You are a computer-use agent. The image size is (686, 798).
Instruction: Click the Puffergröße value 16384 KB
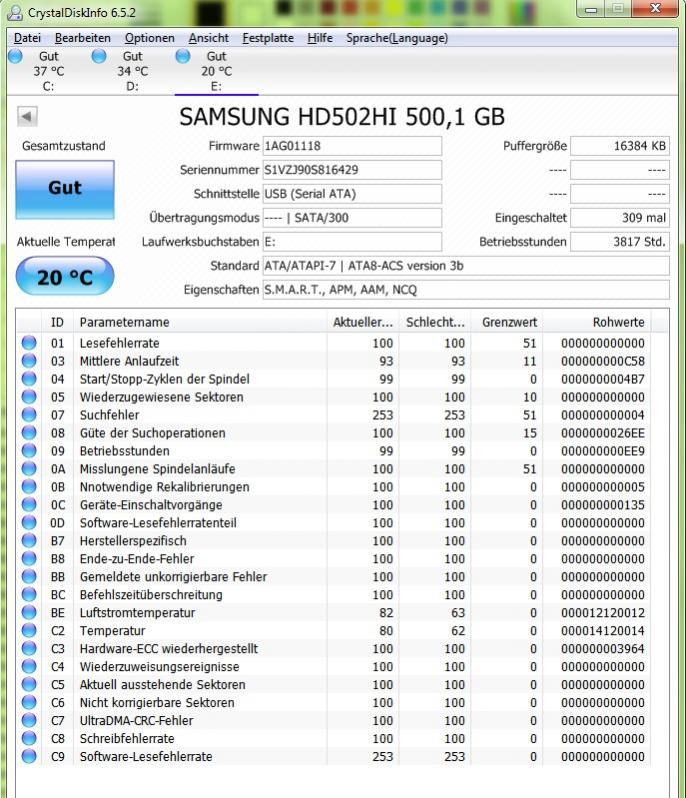[620, 146]
